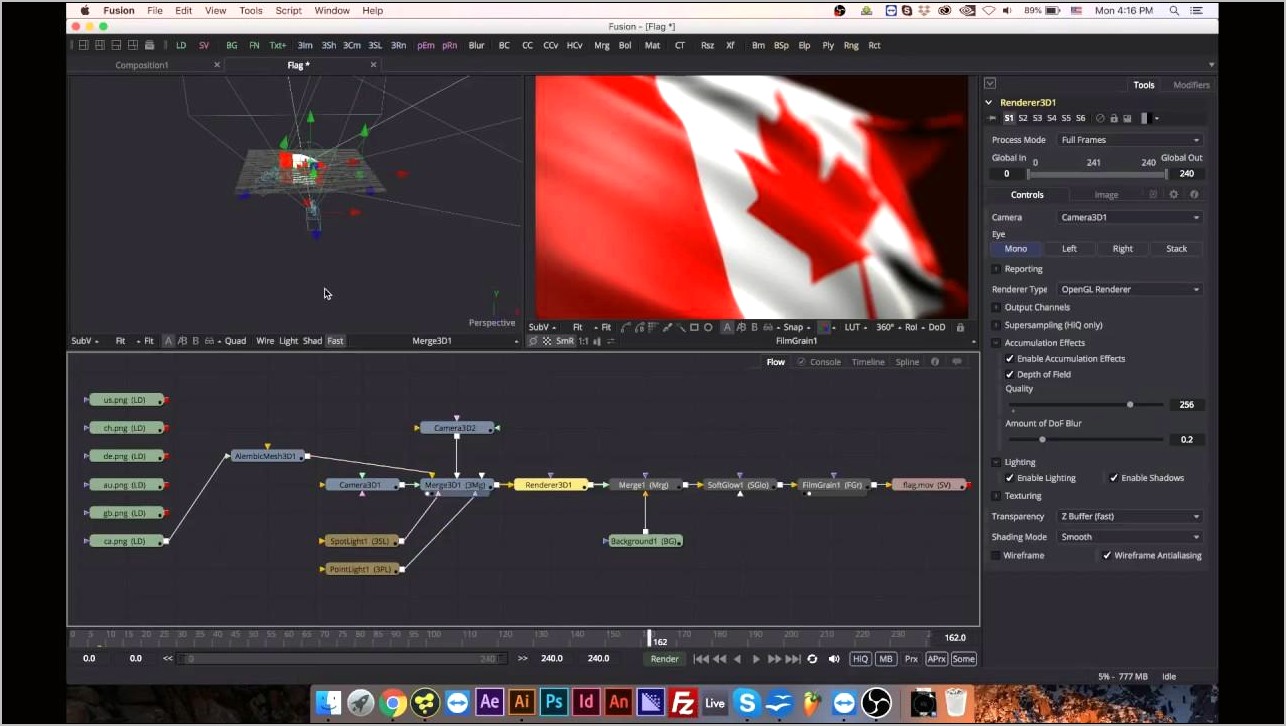Open FileZilla from the dock

pos(683,702)
